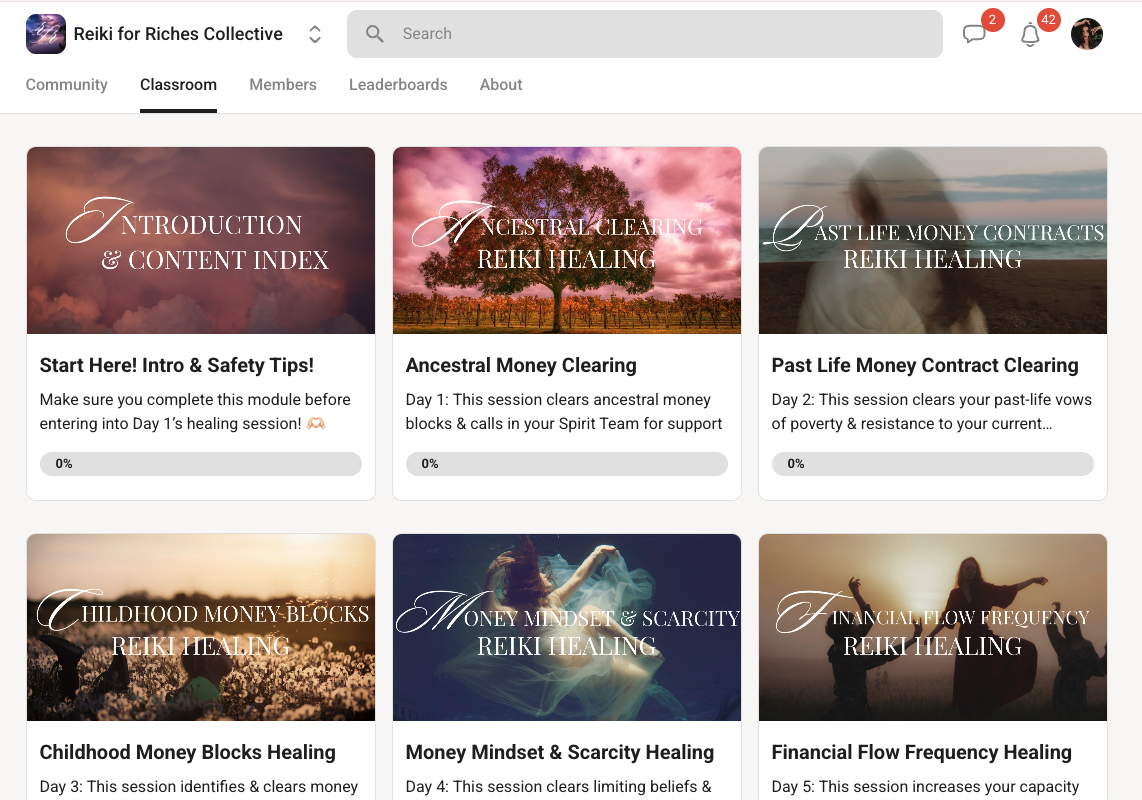Open the notifications bell icon
The image size is (1142, 800).
point(1030,34)
